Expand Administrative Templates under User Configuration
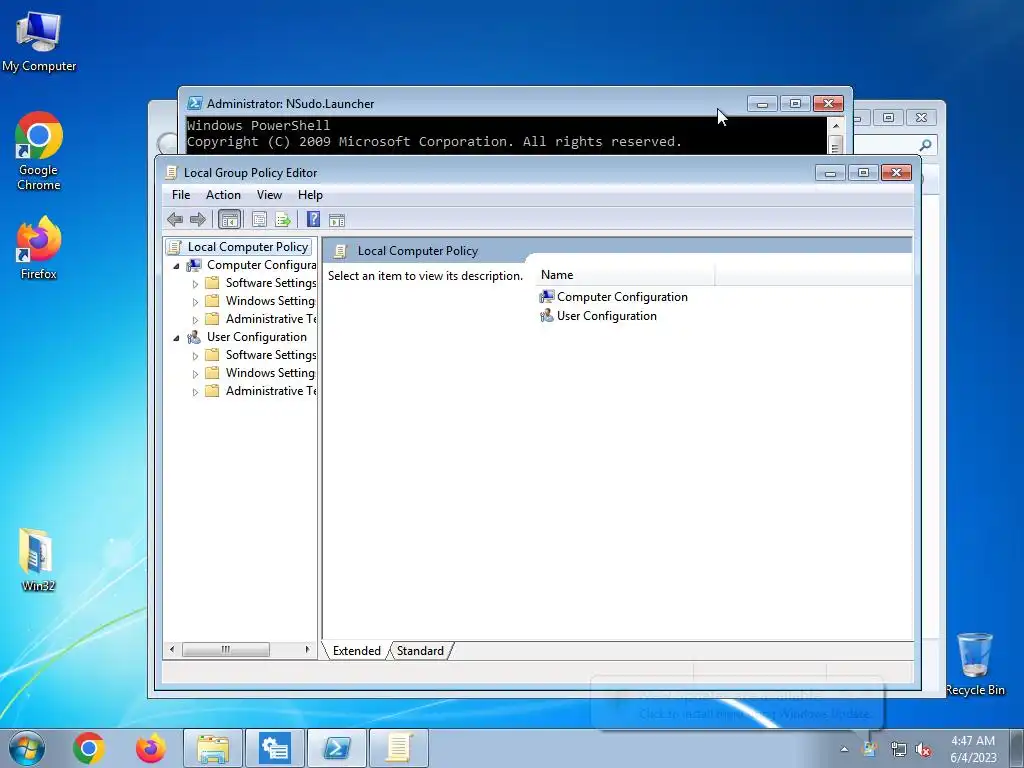The width and height of the screenshot is (1024, 768). 195,392
